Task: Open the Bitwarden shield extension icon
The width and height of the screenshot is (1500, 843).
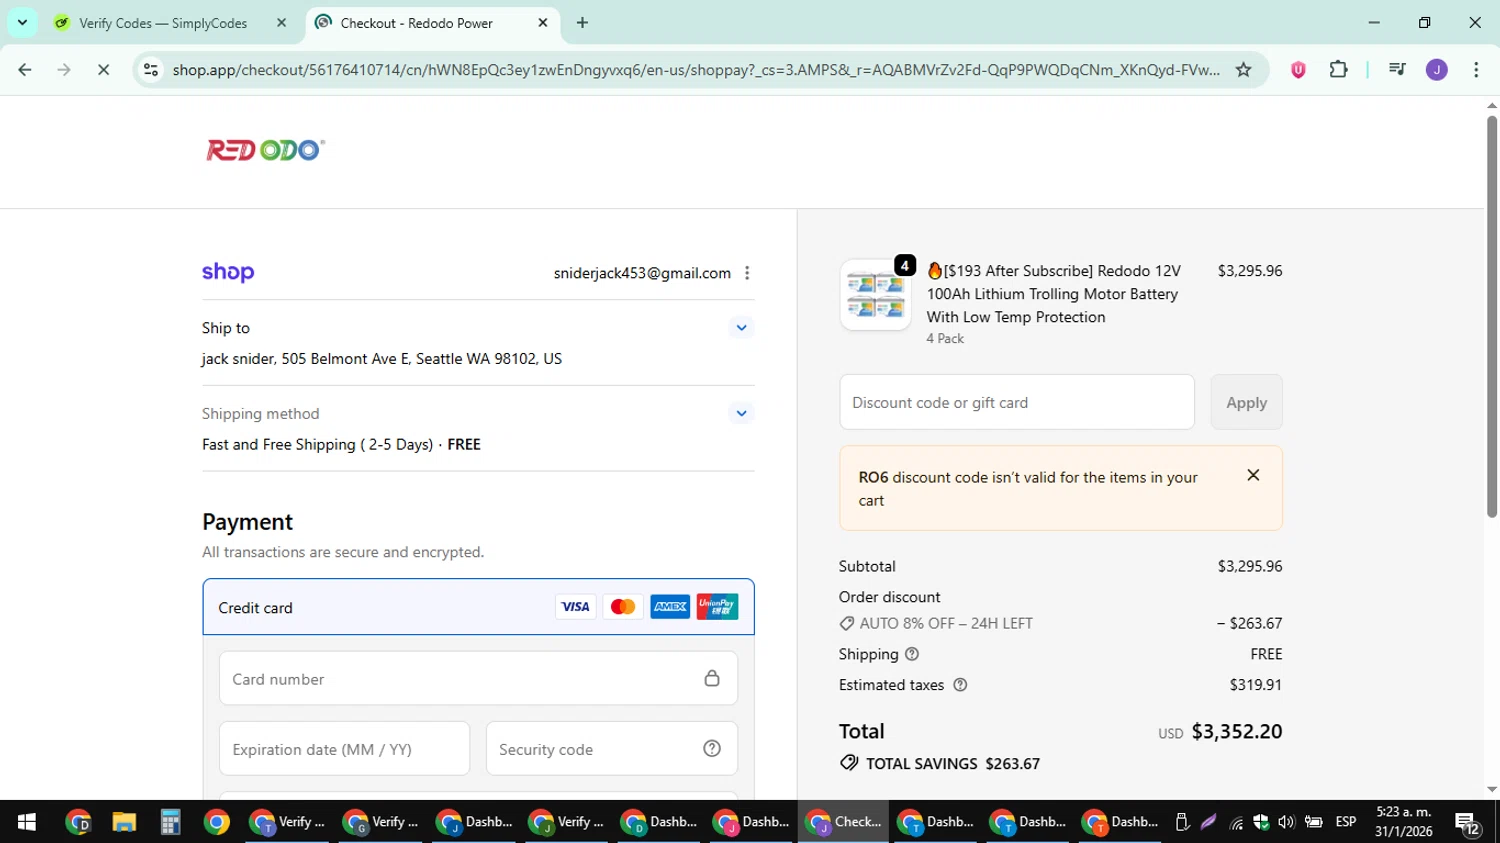Action: coord(1298,70)
